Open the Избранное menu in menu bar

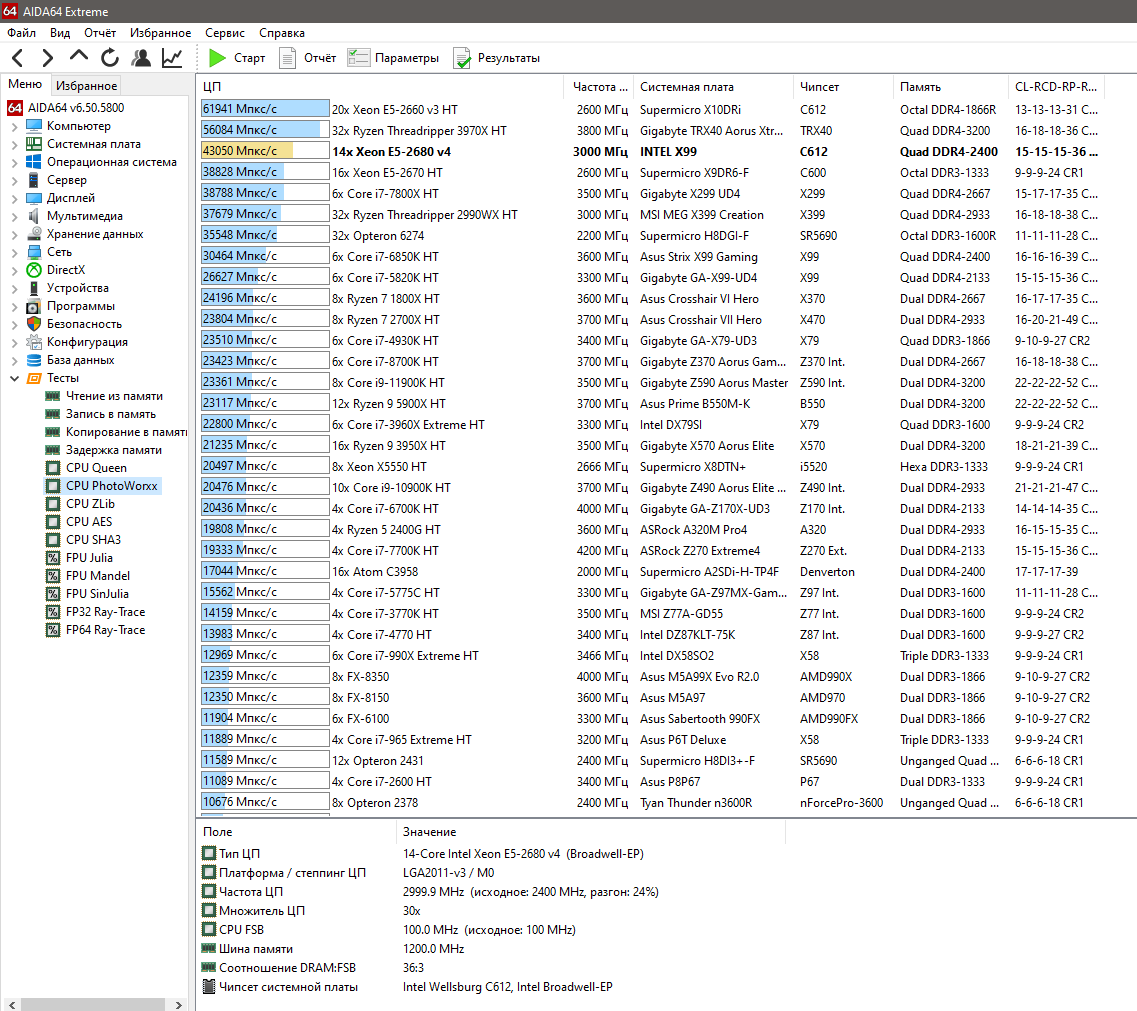[x=160, y=33]
